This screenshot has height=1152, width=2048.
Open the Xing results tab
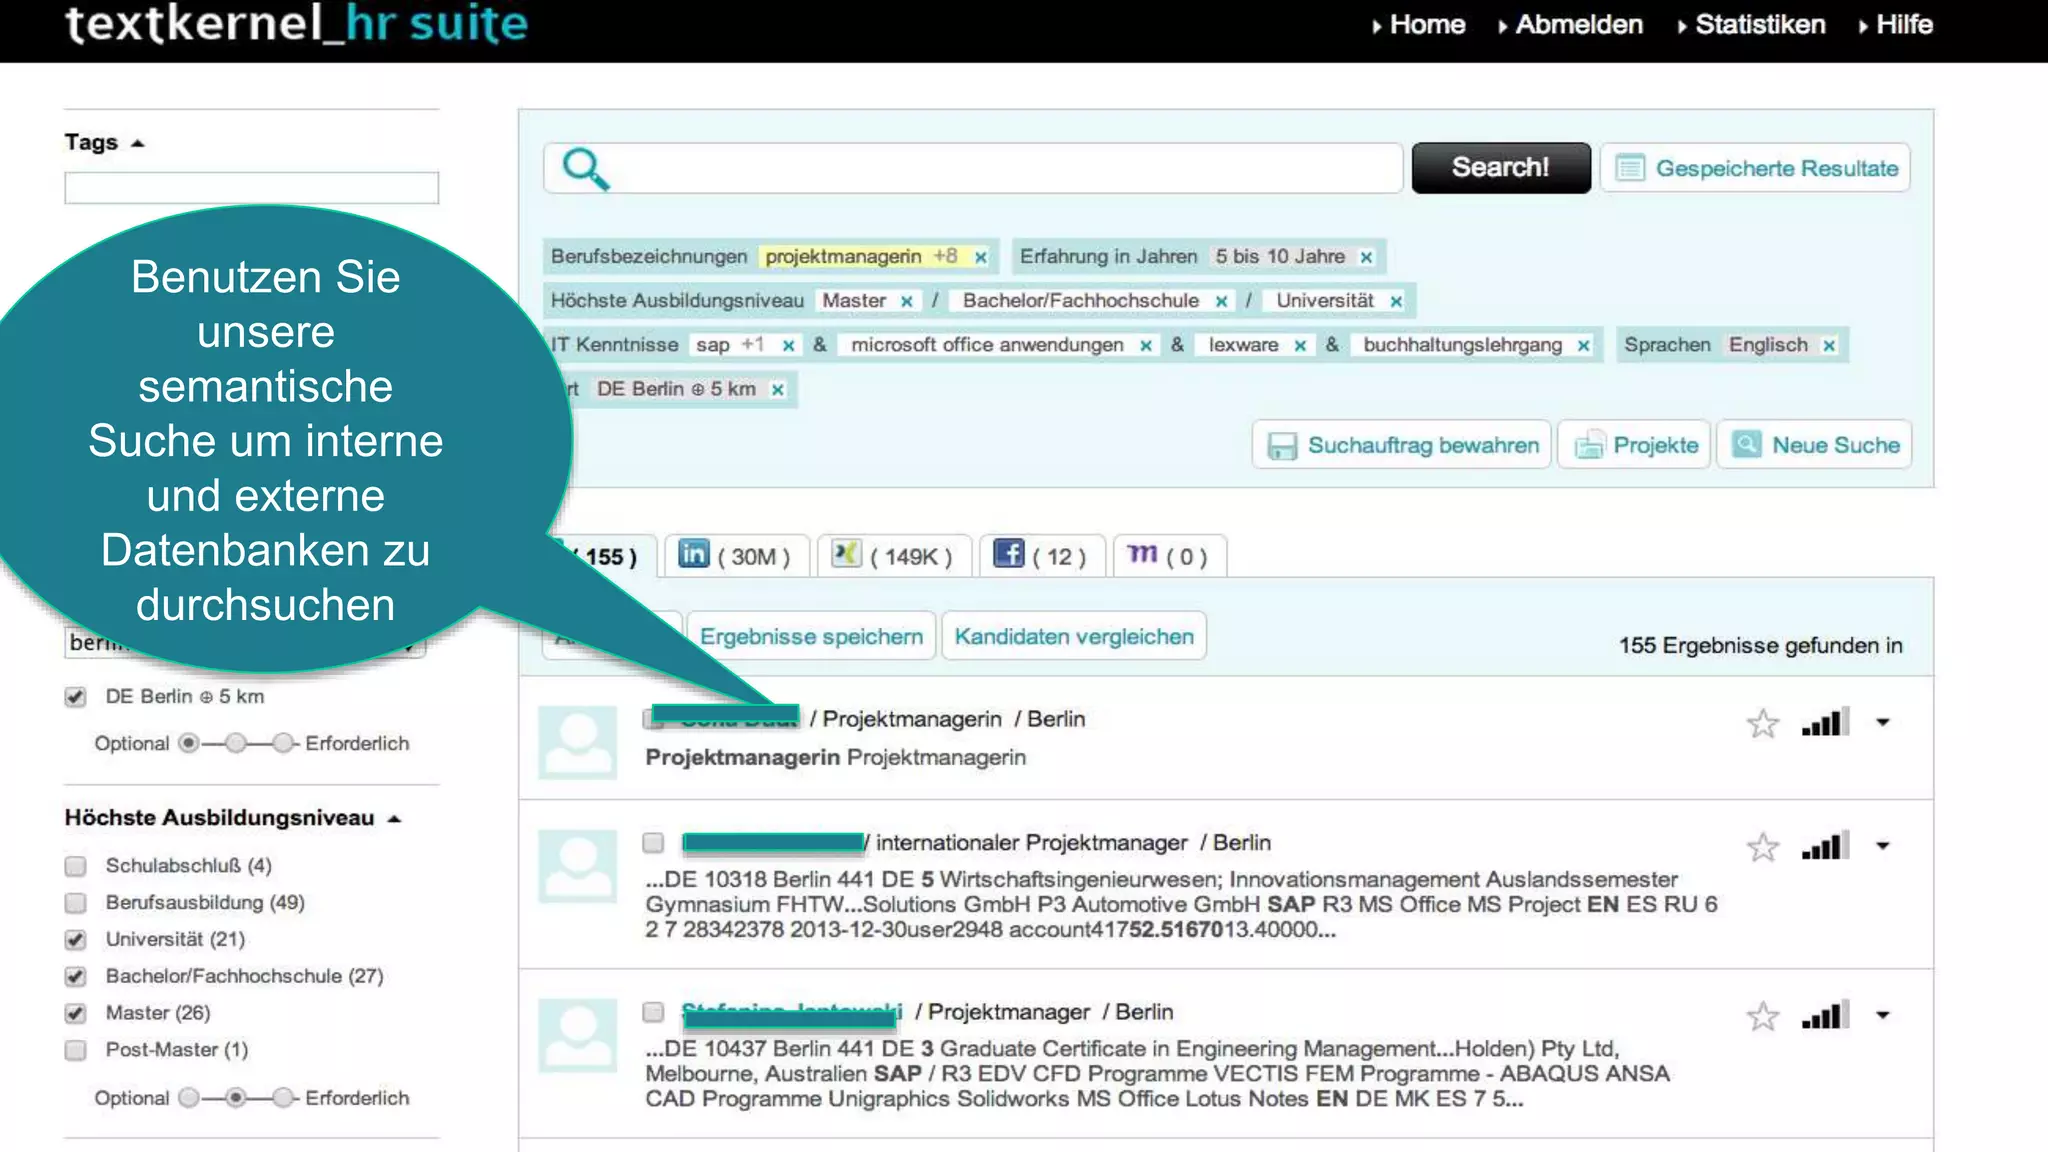[895, 556]
